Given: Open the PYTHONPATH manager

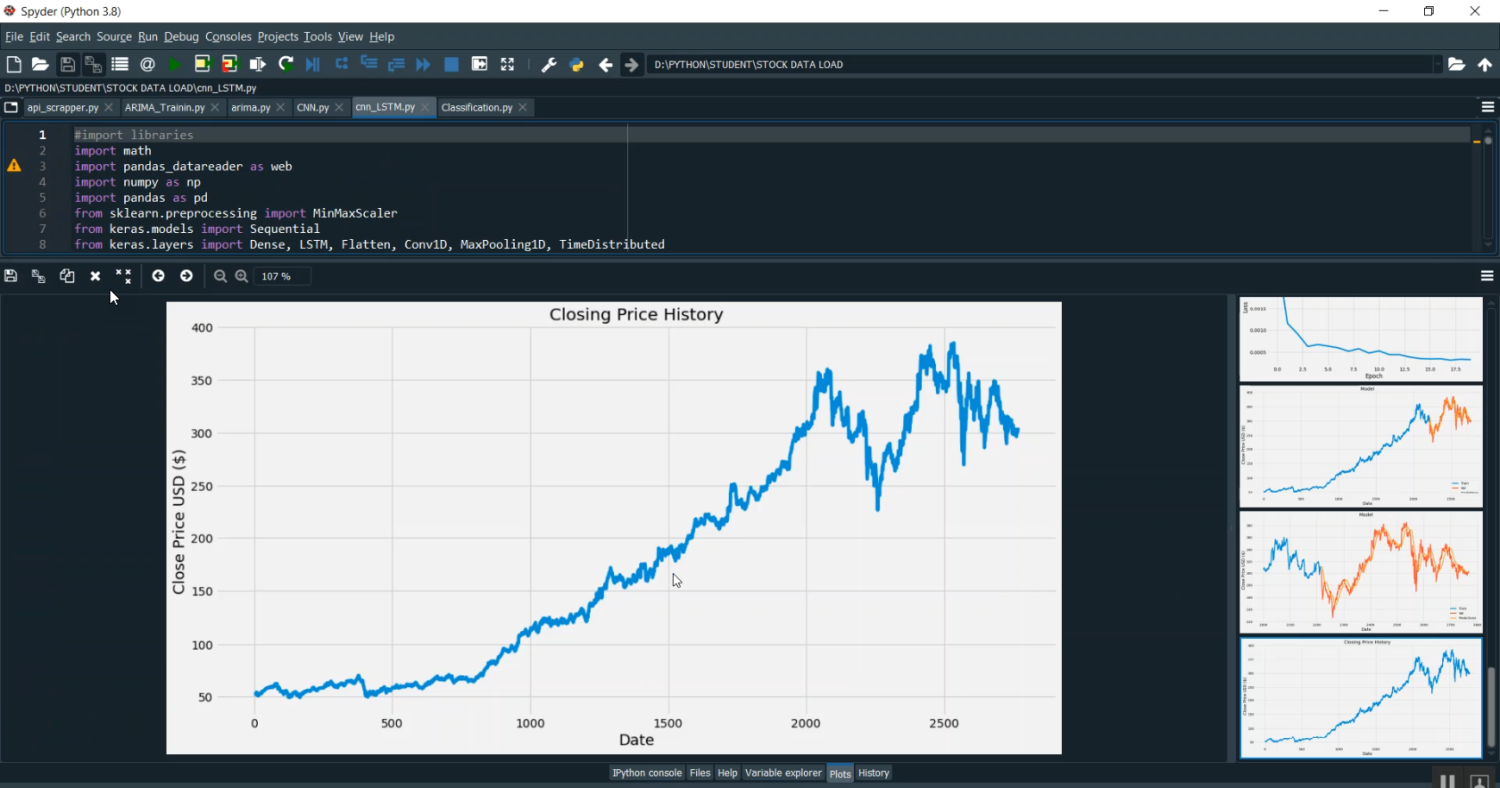Looking at the screenshot, I should click(576, 63).
